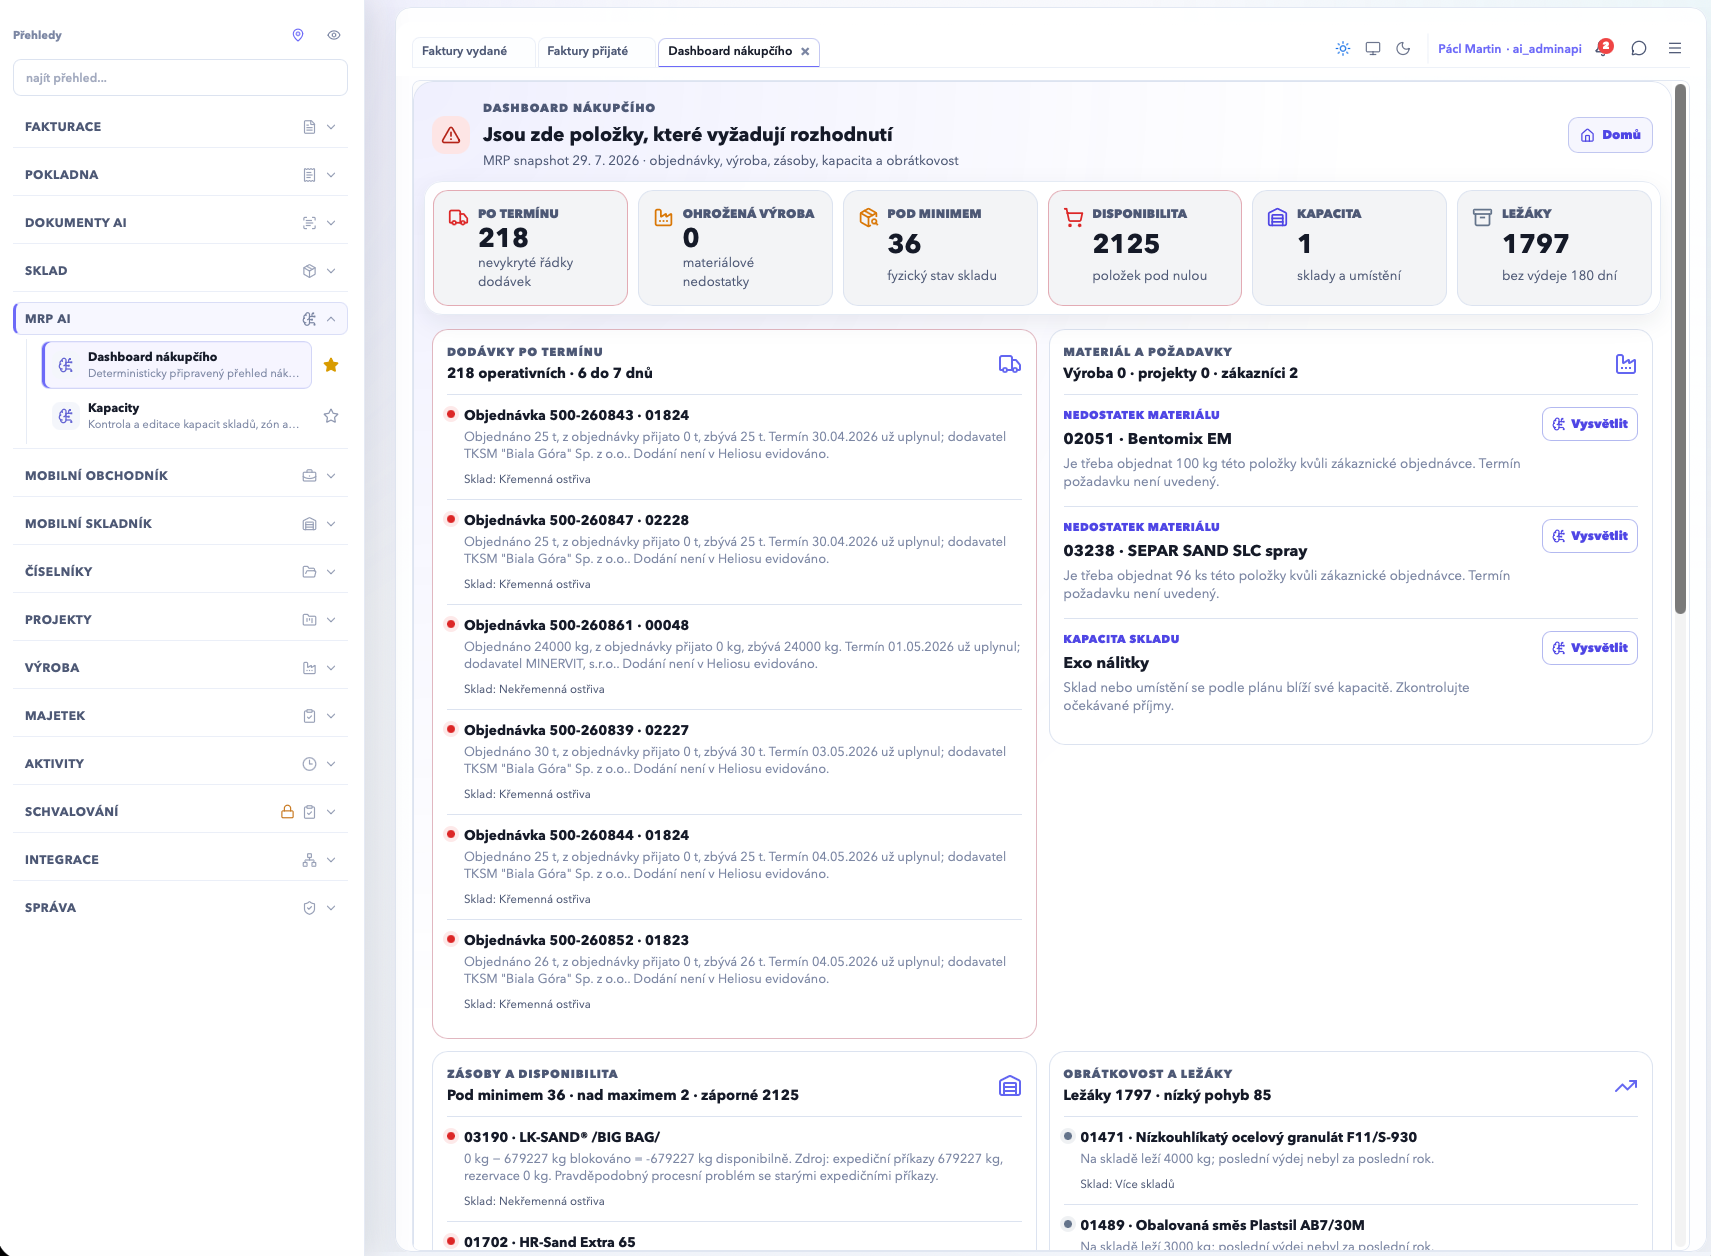1711x1256 pixels.
Task: Click the MOBILNÍ OBCHODNÍK briefcase icon
Action: (x=309, y=476)
